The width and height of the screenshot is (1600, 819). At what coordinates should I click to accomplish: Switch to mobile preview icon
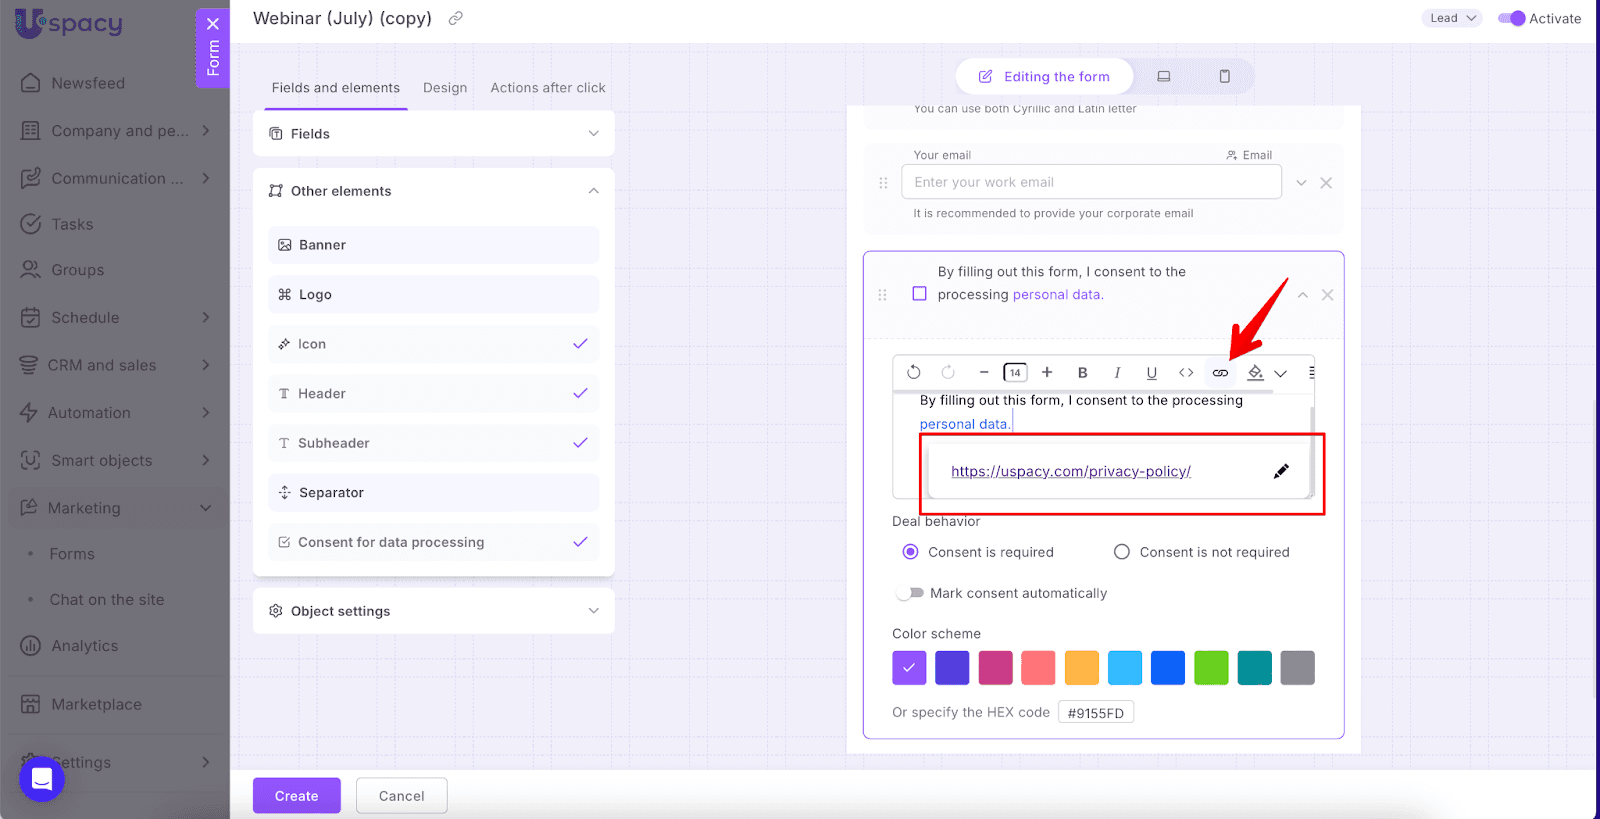tap(1224, 77)
